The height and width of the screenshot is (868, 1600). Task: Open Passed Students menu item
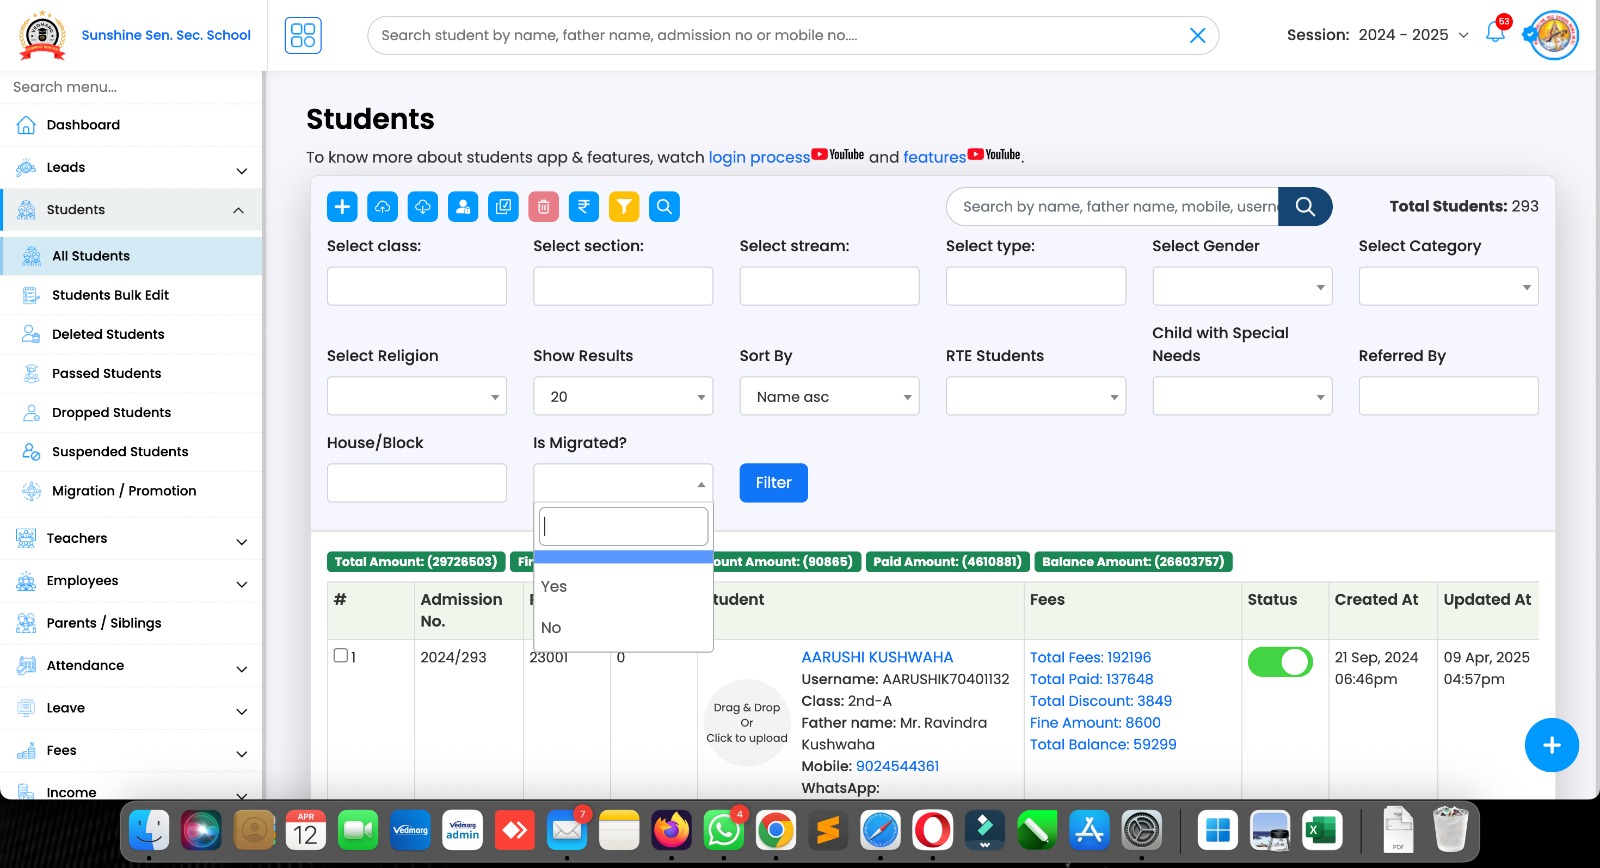coord(131,373)
